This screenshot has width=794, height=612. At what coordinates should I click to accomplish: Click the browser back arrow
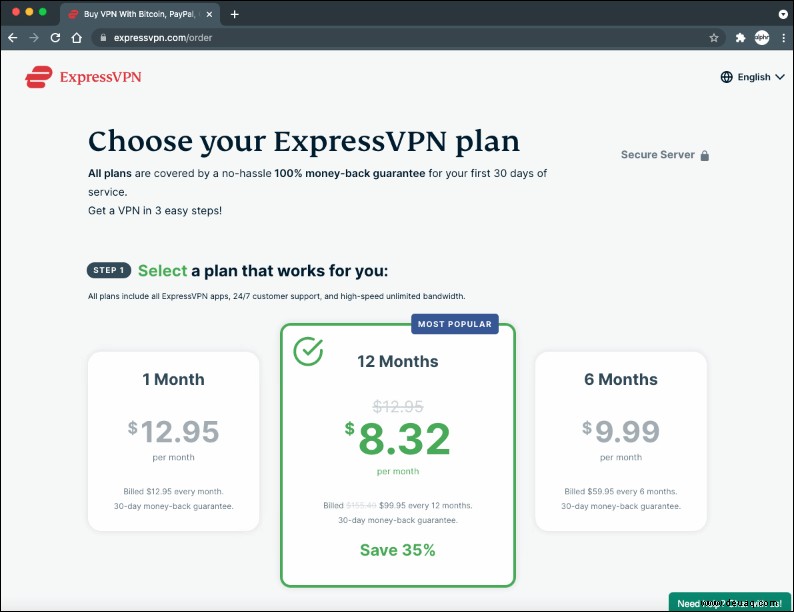point(13,38)
